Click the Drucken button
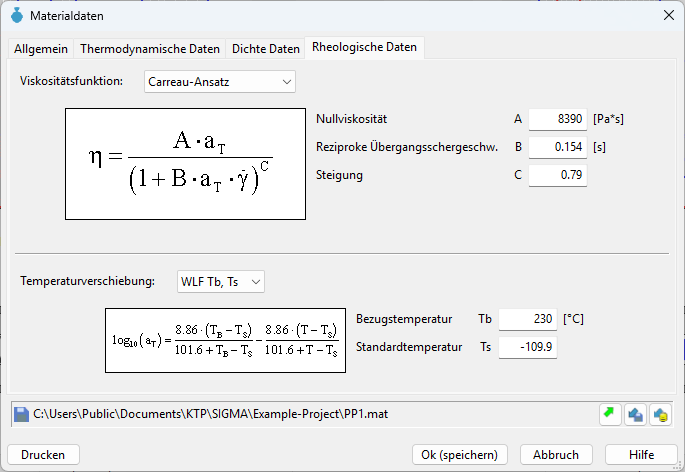 tap(43, 455)
